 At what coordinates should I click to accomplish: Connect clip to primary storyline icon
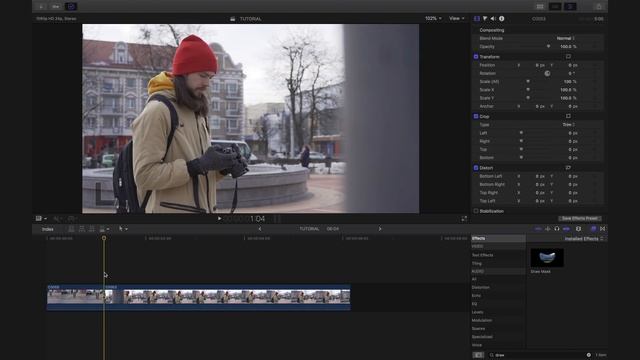(x=71, y=229)
